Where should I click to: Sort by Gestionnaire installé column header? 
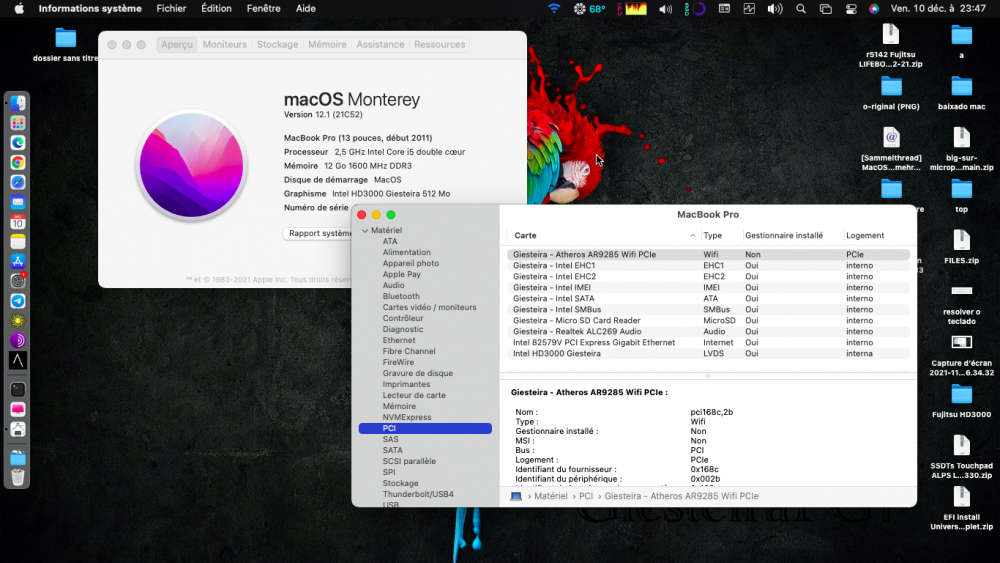coord(784,235)
